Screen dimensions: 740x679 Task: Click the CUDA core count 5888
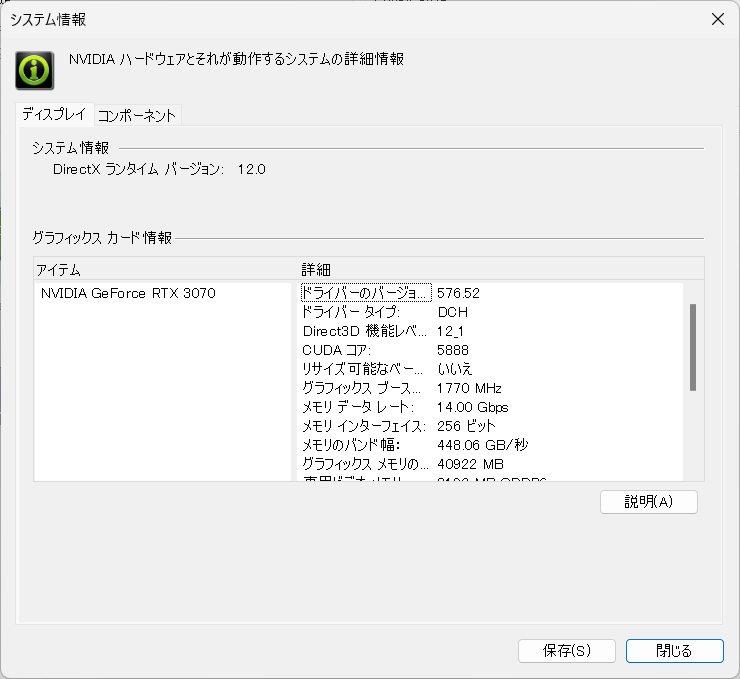[x=453, y=350]
